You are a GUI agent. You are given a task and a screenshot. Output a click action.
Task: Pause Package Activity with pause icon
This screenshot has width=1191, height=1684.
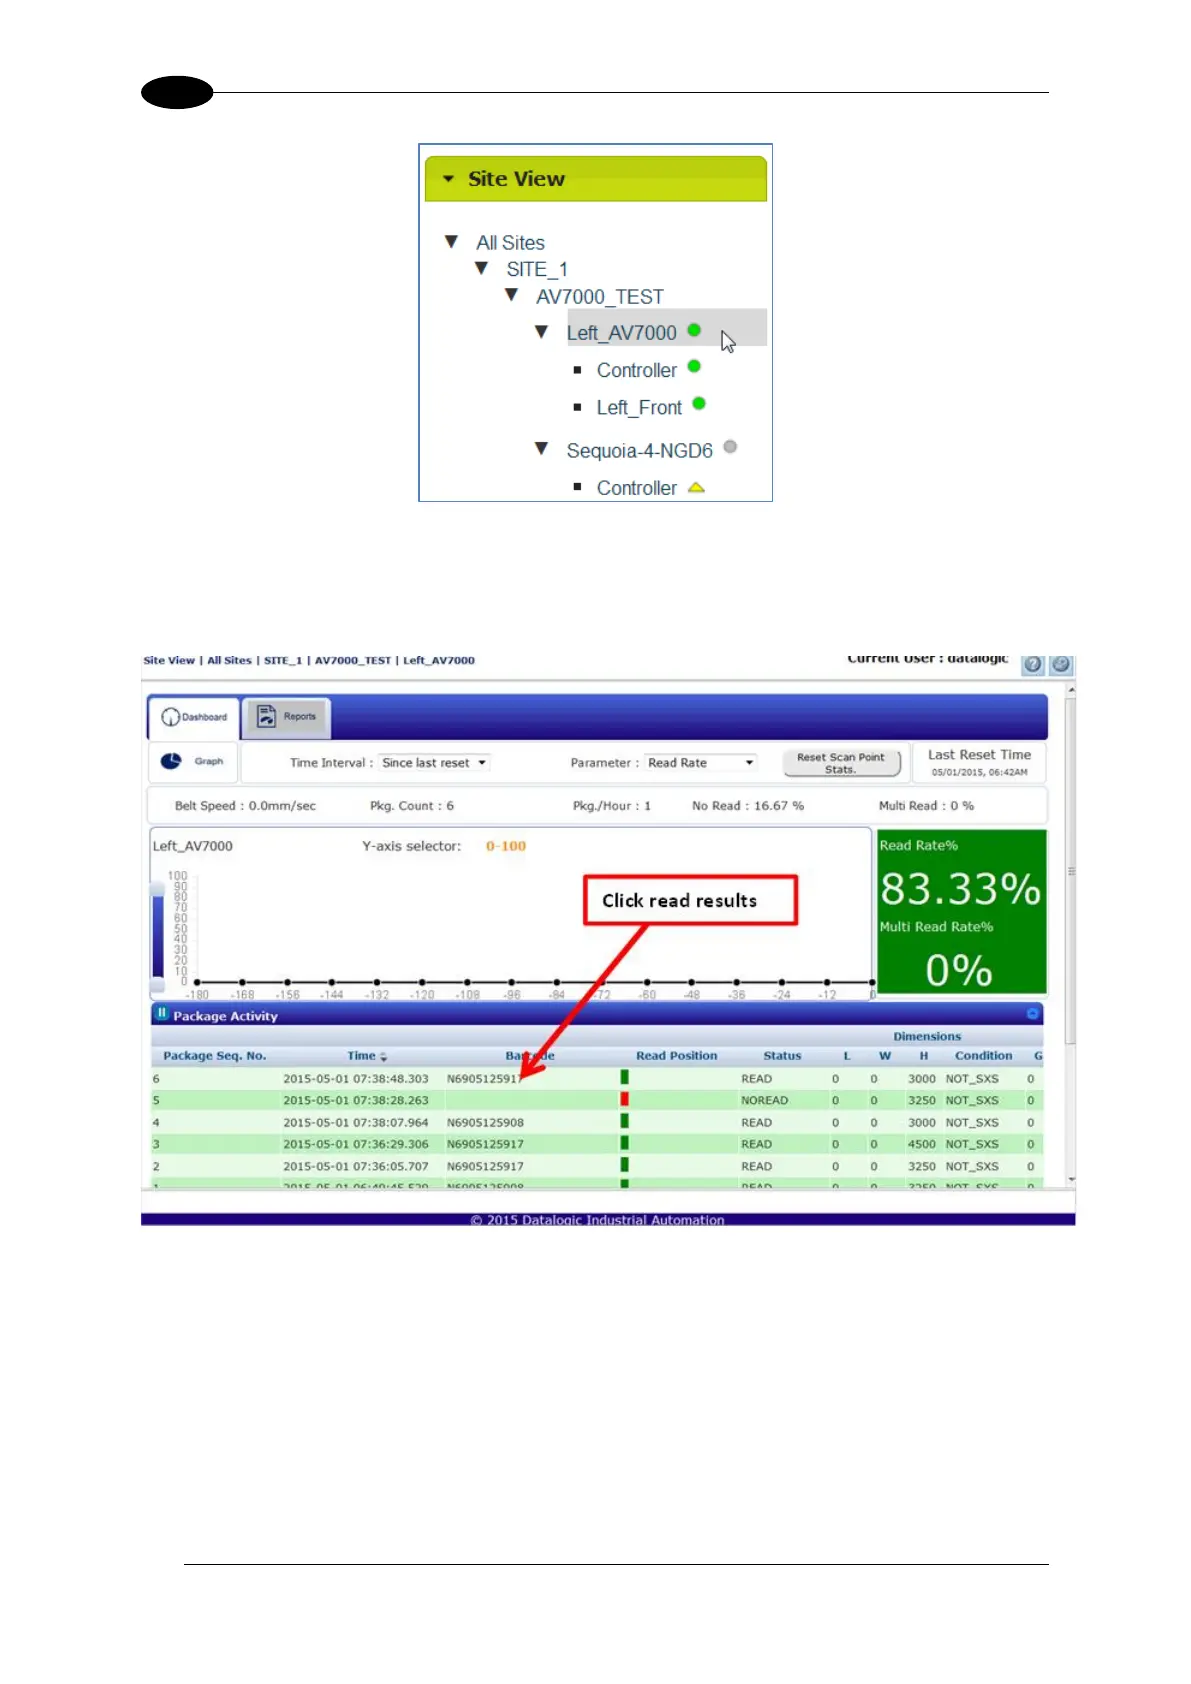[x=162, y=1014]
